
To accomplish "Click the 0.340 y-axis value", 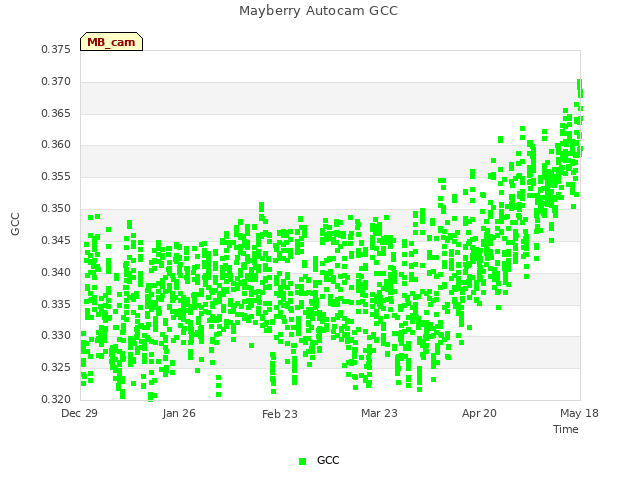I will (56, 272).
